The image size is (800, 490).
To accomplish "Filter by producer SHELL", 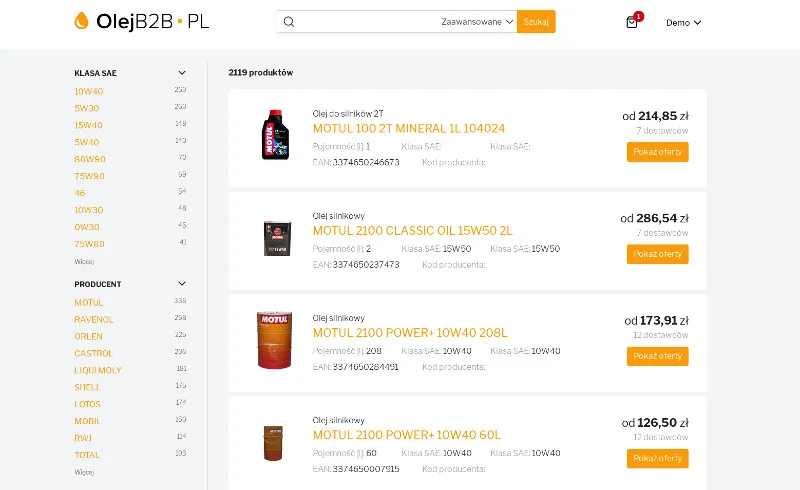I will pyautogui.click(x=87, y=387).
